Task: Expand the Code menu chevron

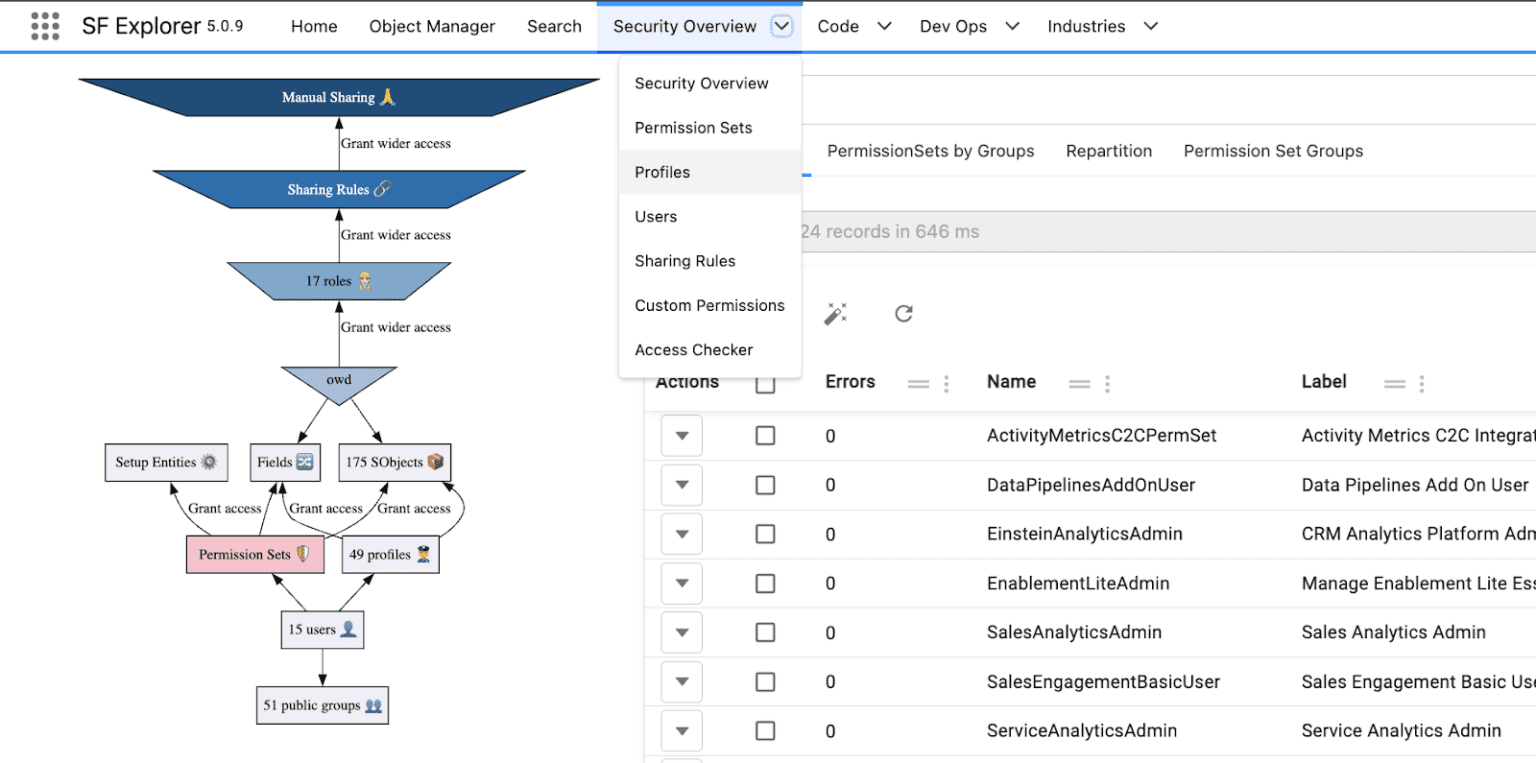Action: [x=884, y=27]
